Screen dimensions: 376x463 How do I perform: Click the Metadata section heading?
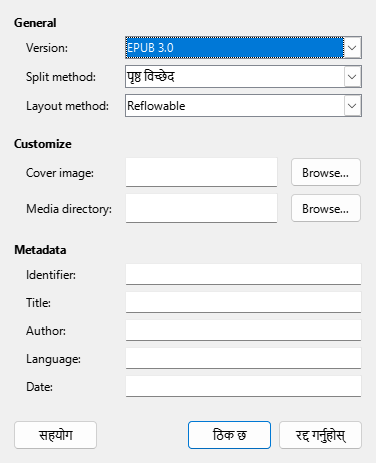point(40,250)
